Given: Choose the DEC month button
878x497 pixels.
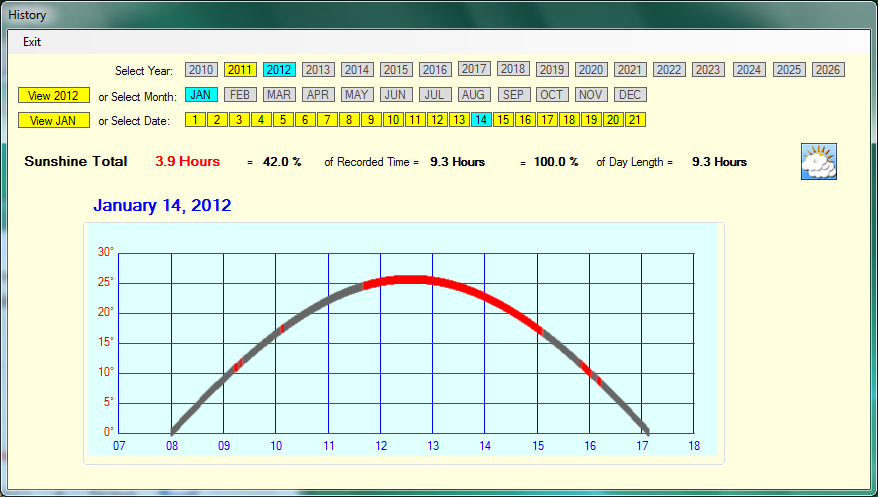Looking at the screenshot, I should coord(630,95).
